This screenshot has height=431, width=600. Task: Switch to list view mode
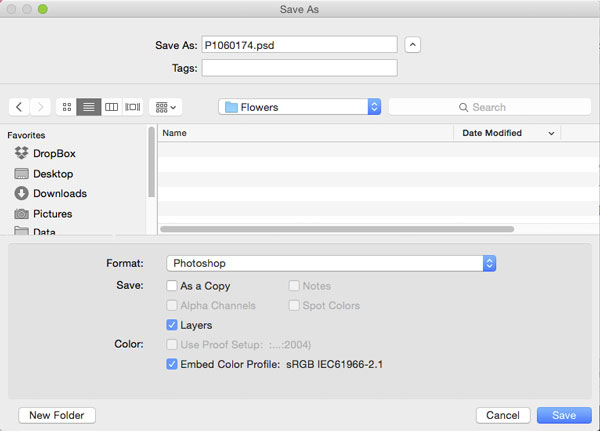[89, 107]
